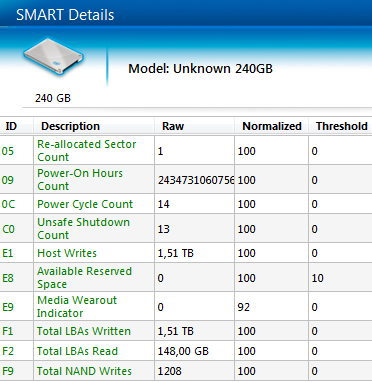This screenshot has width=372, height=383.
Task: Click the SMART Details title bar
Action: [x=186, y=13]
